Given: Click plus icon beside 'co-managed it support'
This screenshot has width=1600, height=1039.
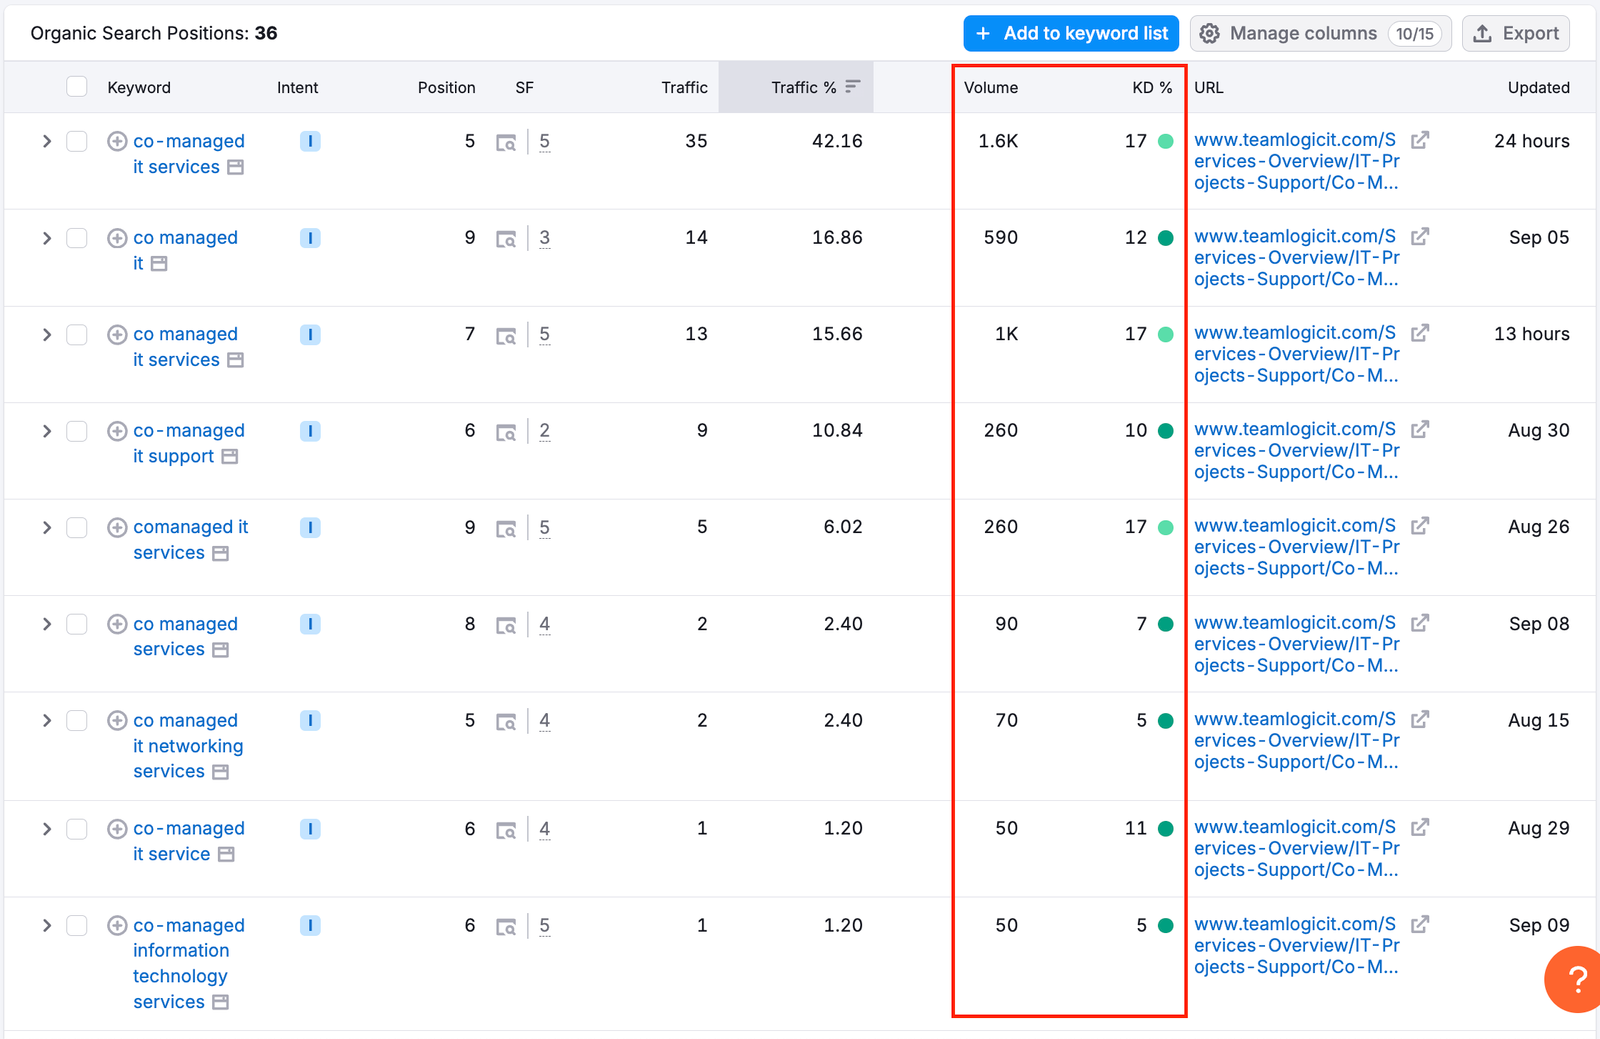Looking at the screenshot, I should [x=117, y=431].
